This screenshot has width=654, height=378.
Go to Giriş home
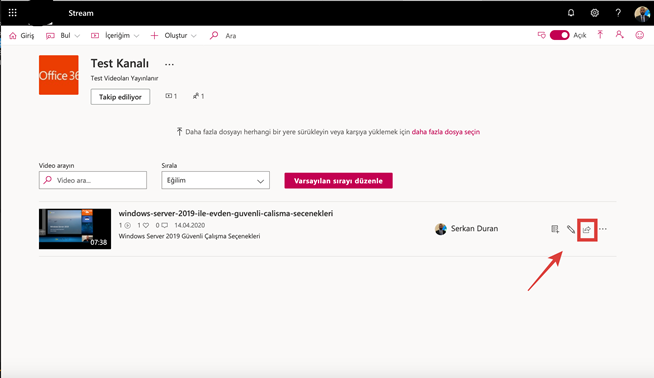[x=22, y=35]
